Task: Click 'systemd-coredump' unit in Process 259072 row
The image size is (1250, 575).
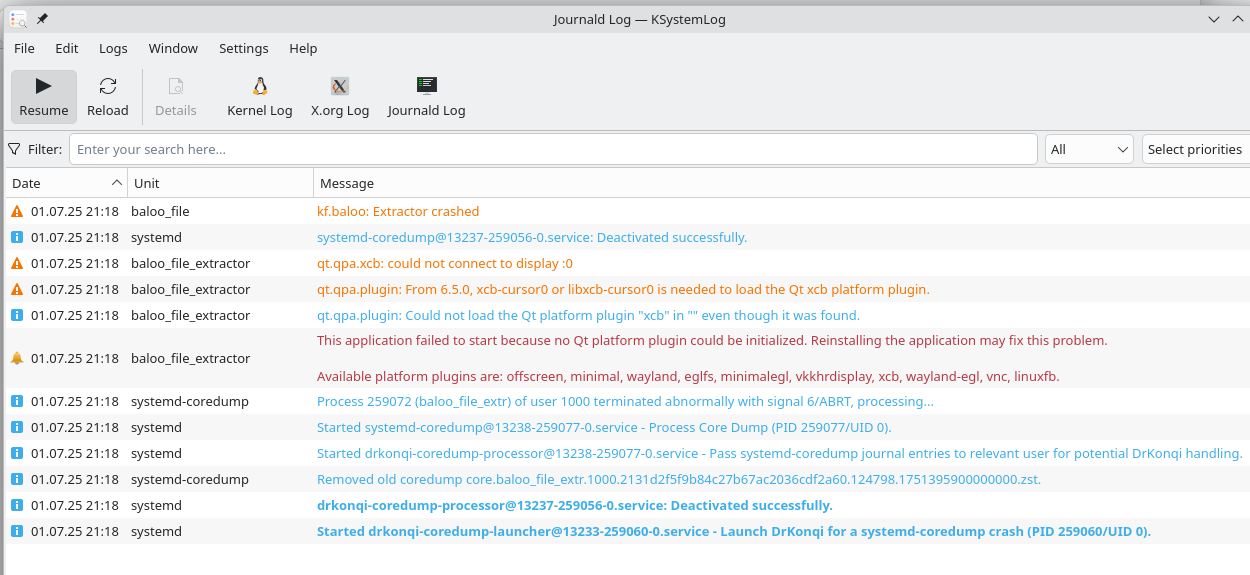Action: [x=190, y=401]
